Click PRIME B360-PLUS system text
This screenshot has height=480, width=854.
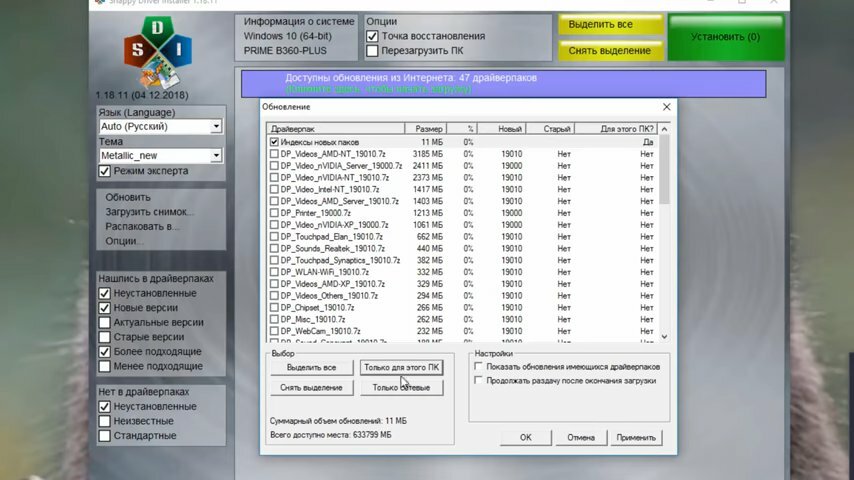tap(285, 51)
